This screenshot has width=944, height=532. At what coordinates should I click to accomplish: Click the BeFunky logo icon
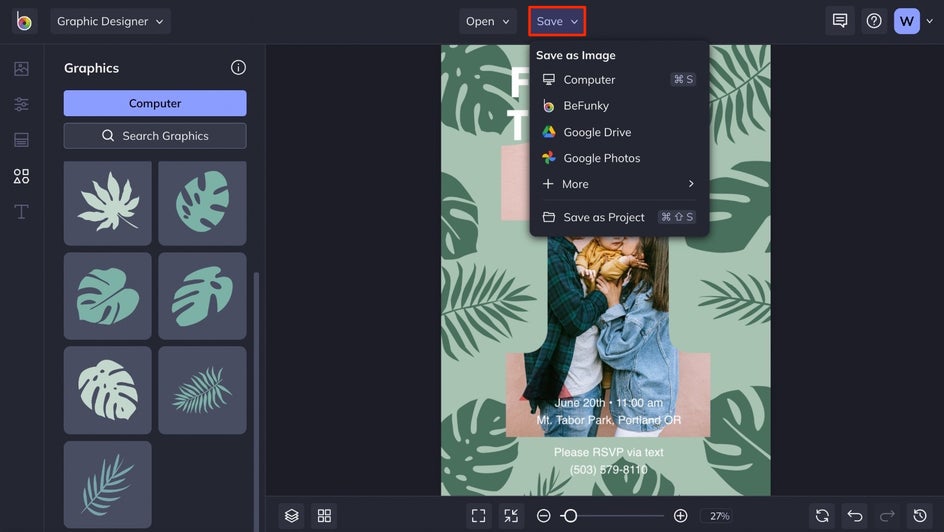tap(24, 22)
